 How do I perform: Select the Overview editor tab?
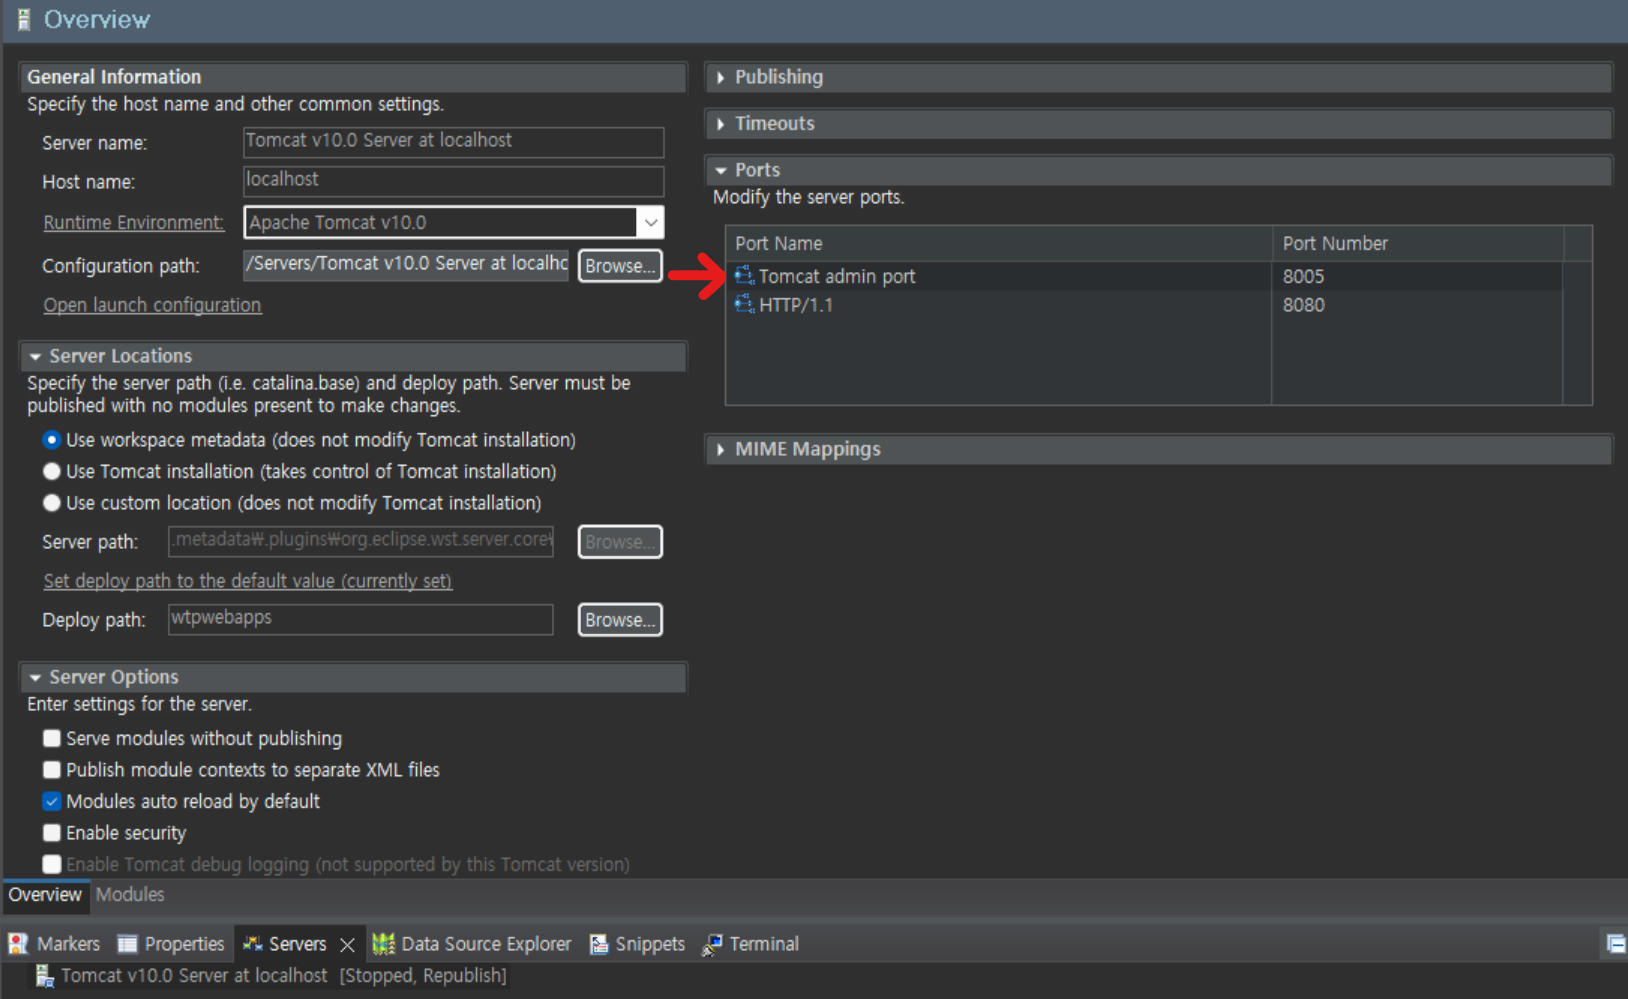pyautogui.click(x=45, y=895)
